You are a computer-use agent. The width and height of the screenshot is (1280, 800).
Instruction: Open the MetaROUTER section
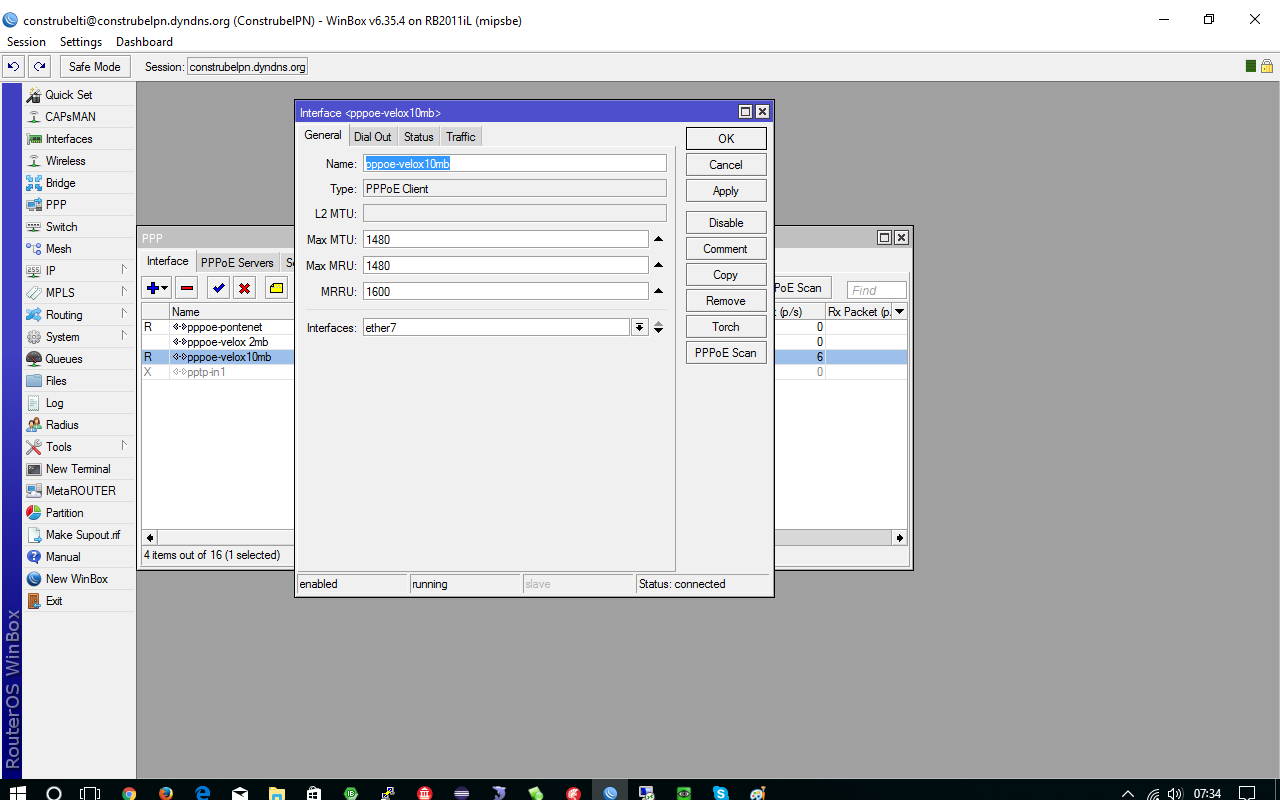(80, 491)
